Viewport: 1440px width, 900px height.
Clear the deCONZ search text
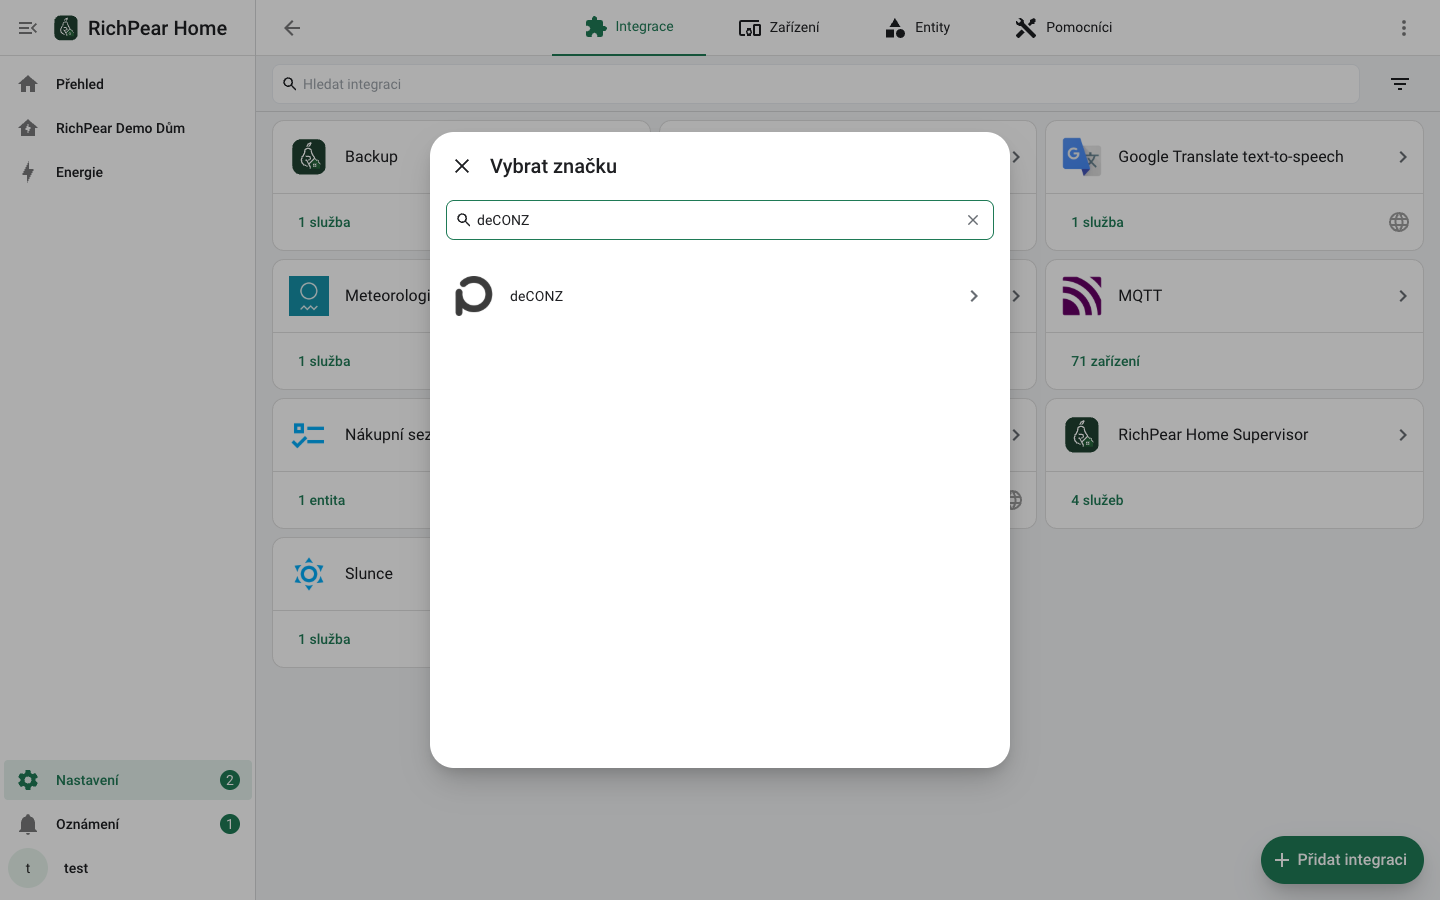pos(973,220)
